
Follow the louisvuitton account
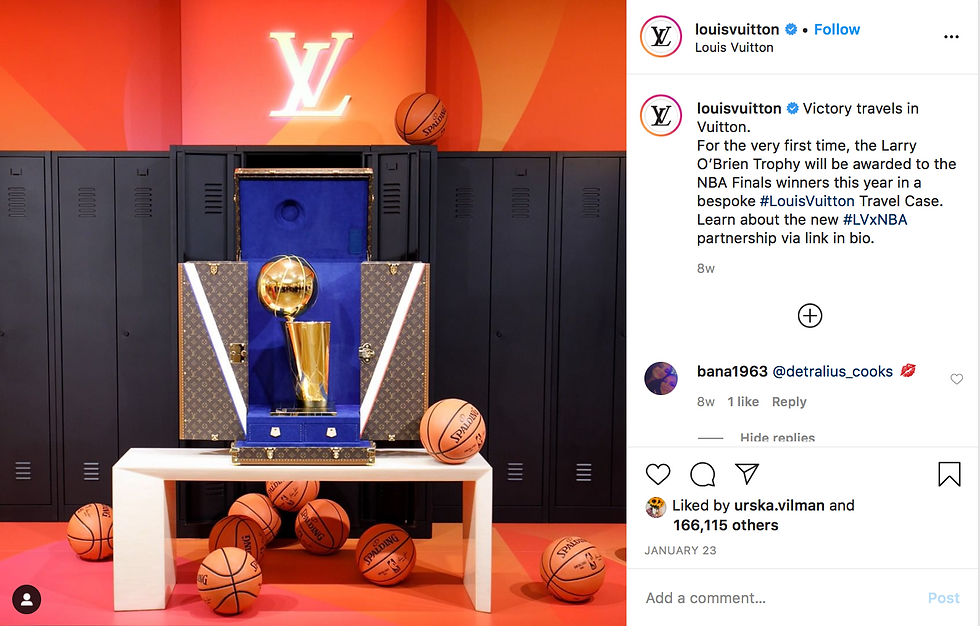[836, 29]
